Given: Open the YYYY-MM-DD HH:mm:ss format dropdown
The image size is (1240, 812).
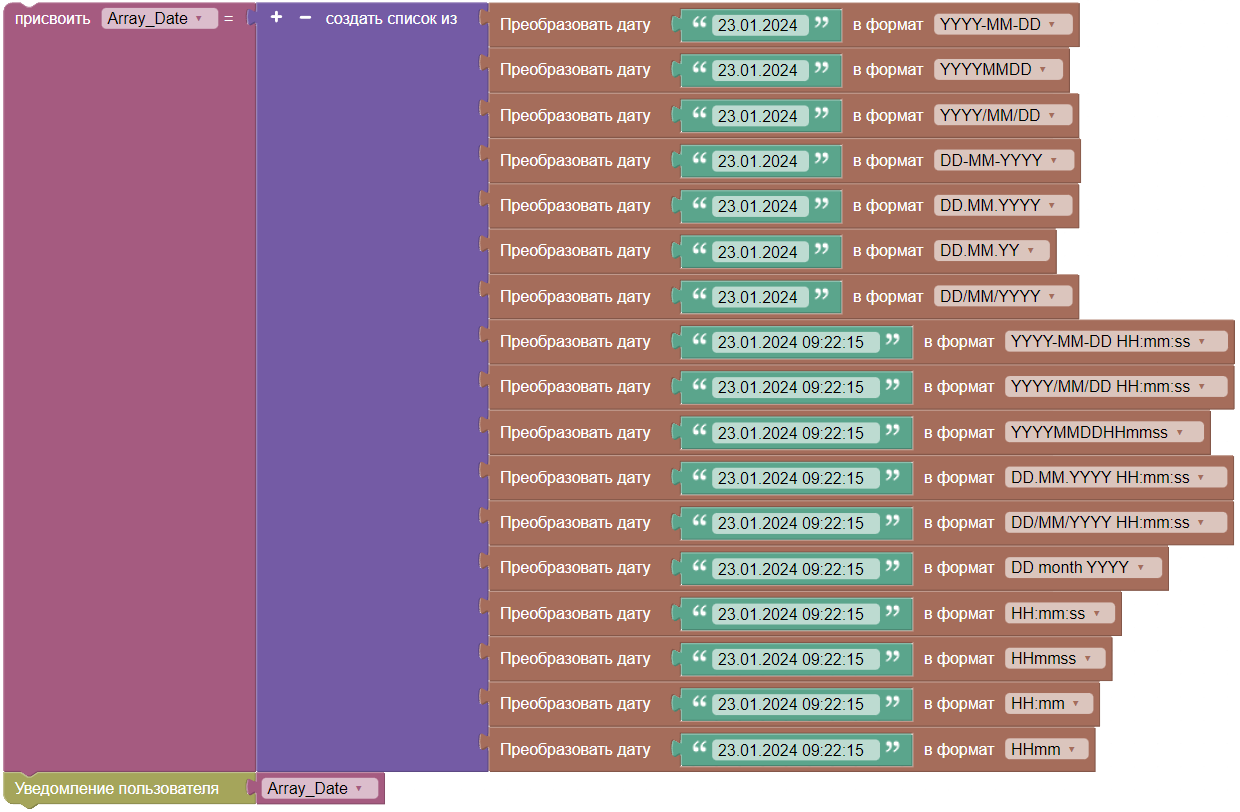Looking at the screenshot, I should click(x=1116, y=341).
